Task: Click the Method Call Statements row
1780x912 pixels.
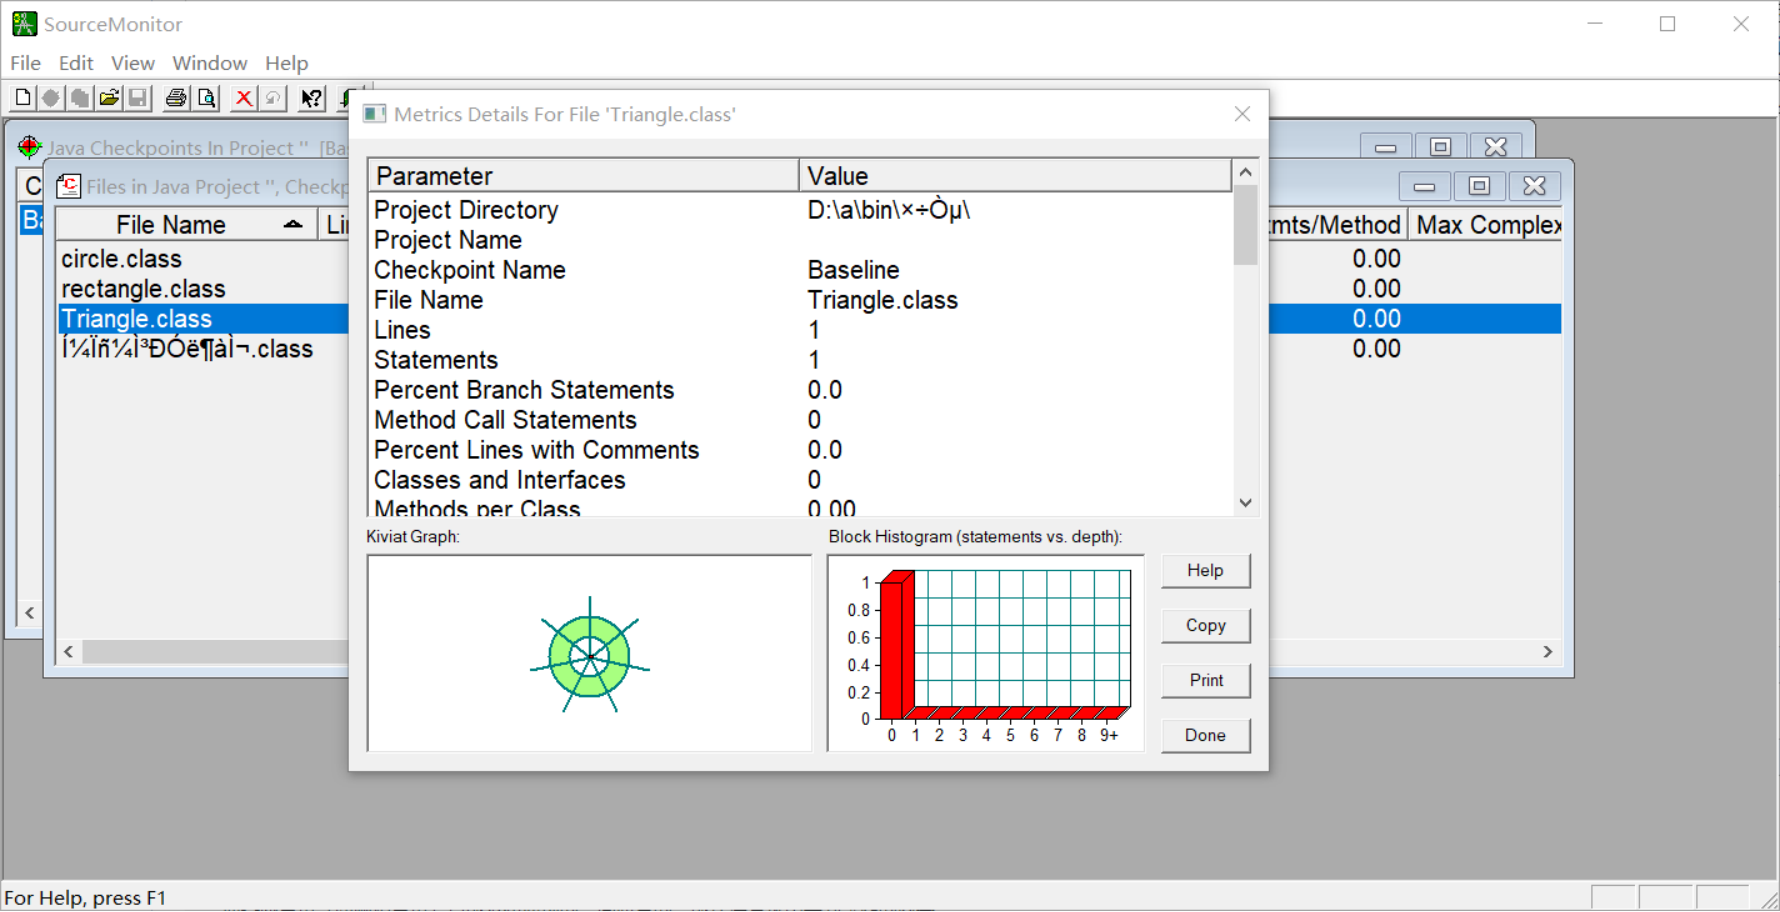Action: pyautogui.click(x=800, y=420)
